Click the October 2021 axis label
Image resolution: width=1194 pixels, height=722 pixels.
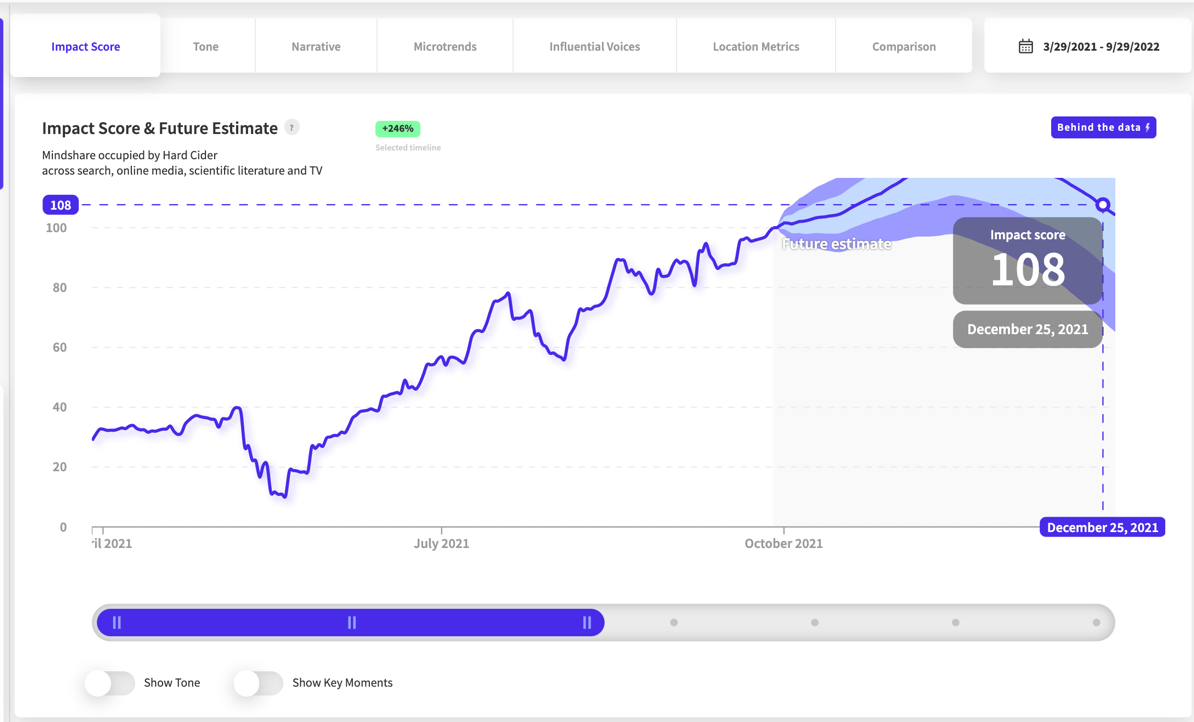(784, 544)
